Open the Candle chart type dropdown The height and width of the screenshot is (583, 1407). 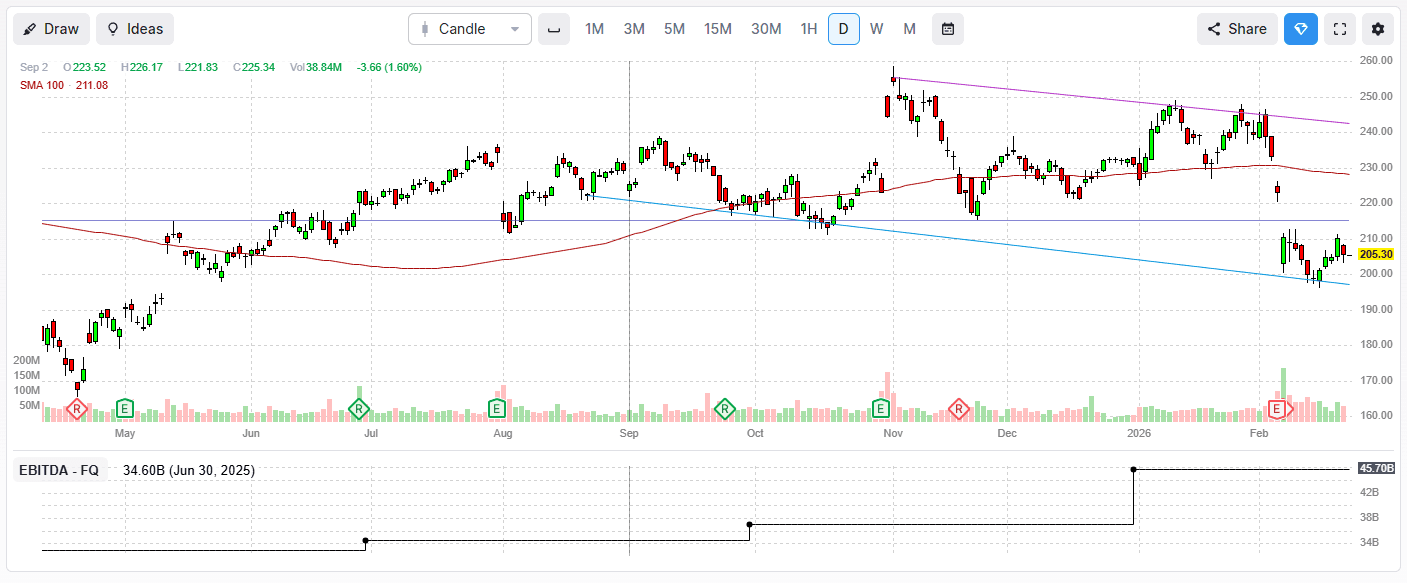tap(470, 29)
